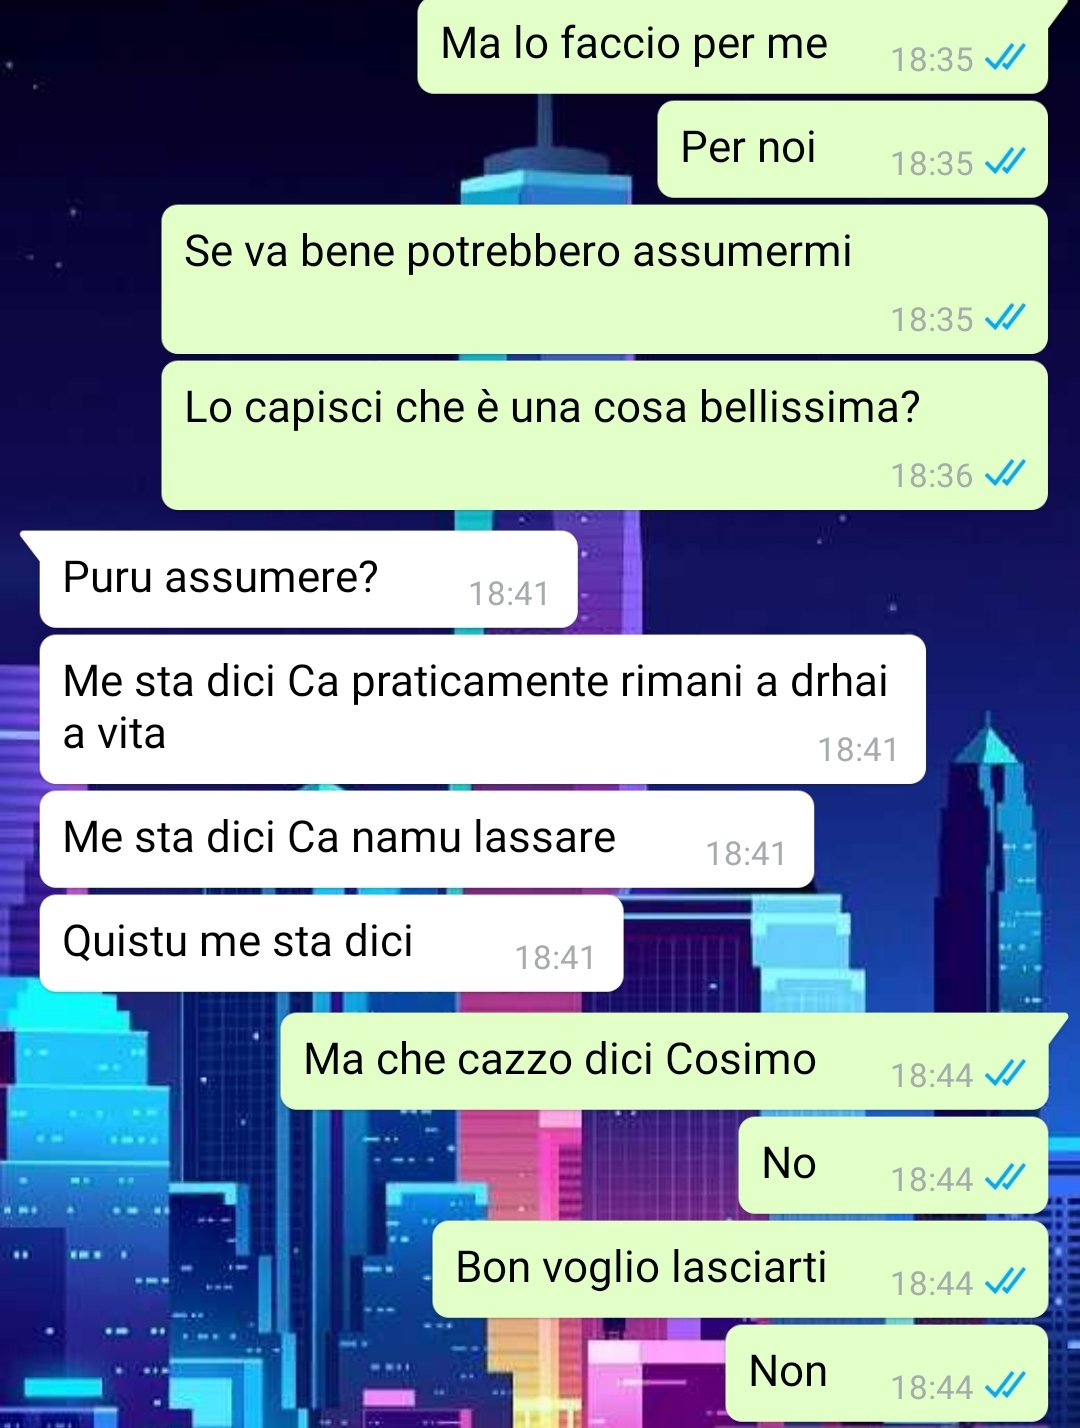This screenshot has height=1428, width=1080.
Task: Tap 18:41 timestamp on "Puru assumere?"
Action: coord(509,594)
